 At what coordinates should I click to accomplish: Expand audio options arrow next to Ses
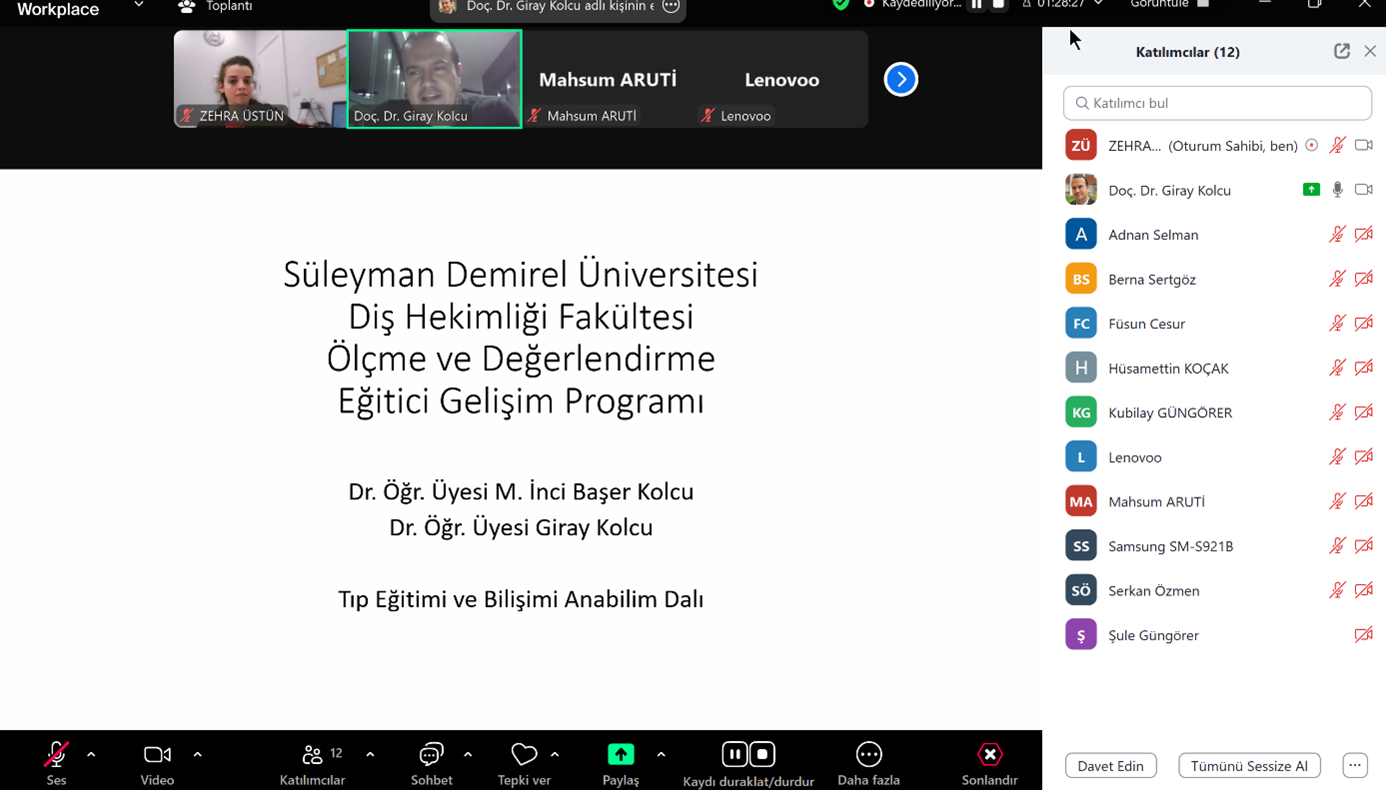(x=91, y=755)
